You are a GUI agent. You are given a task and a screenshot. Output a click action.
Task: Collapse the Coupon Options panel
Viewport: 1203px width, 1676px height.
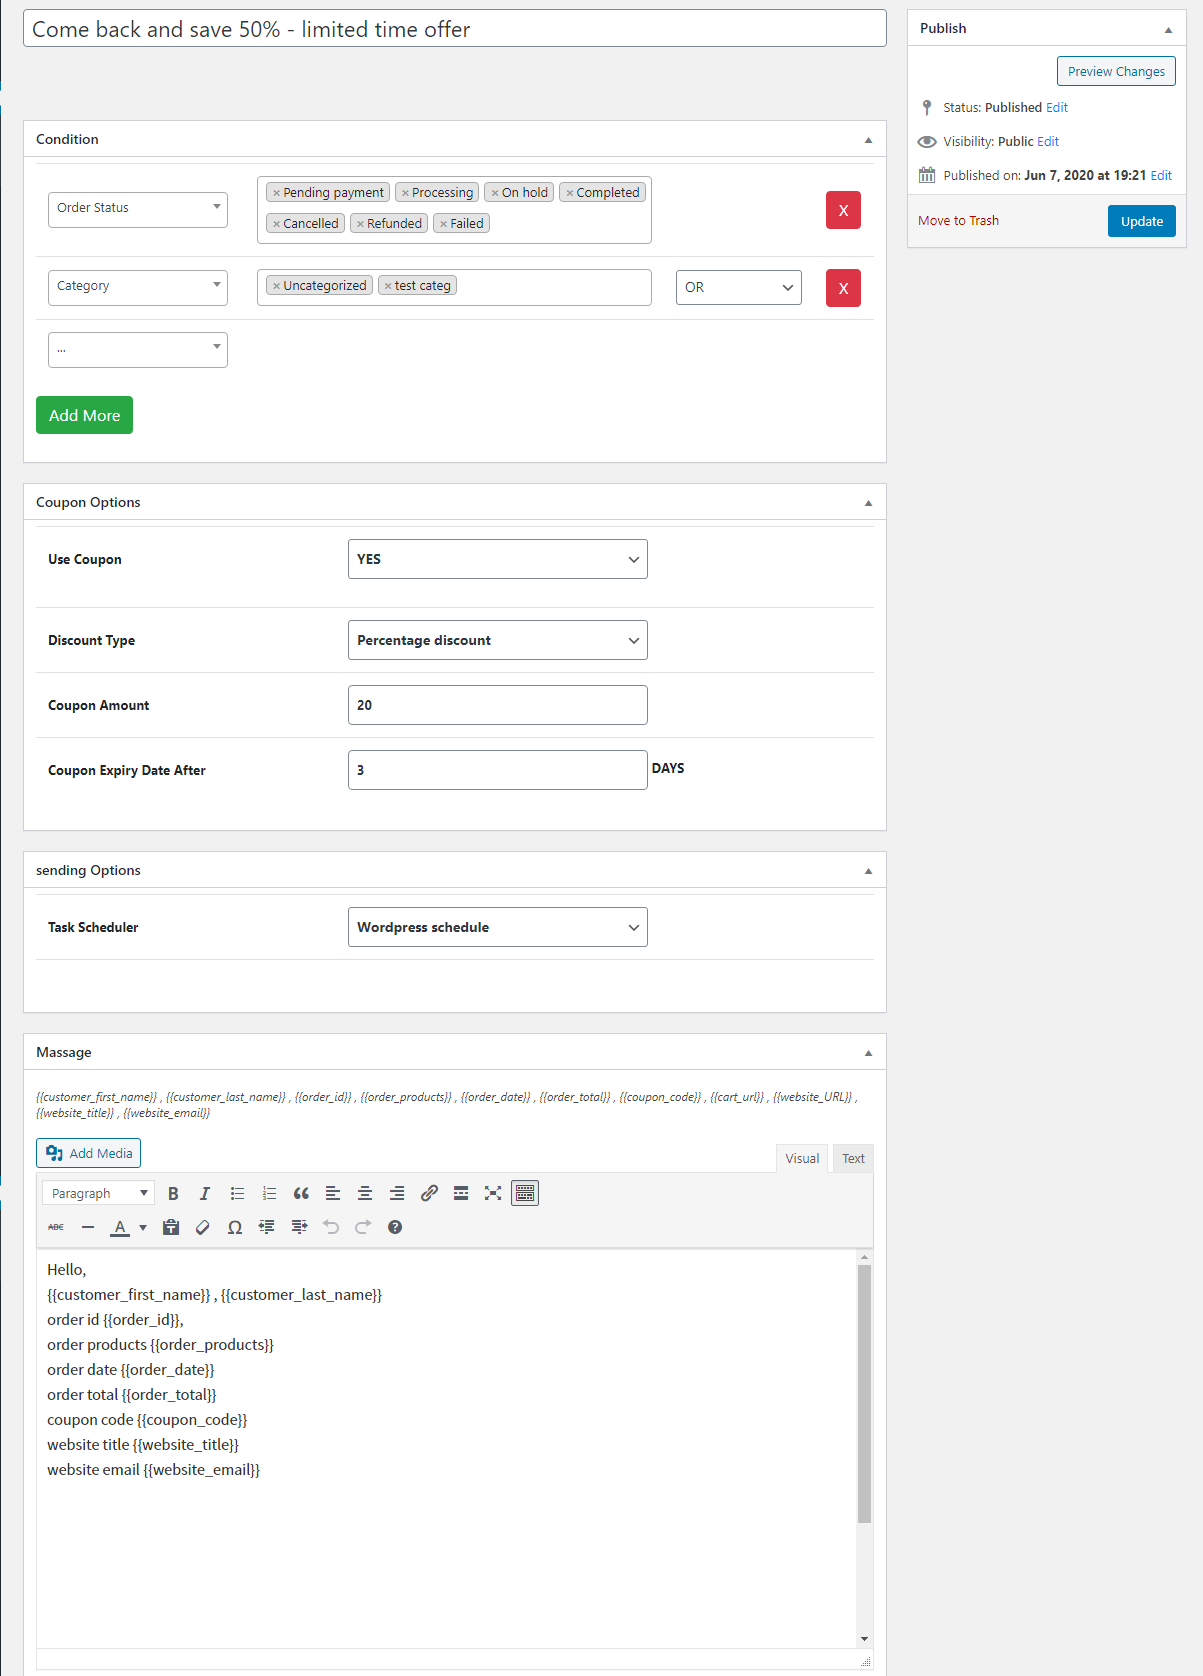[868, 503]
